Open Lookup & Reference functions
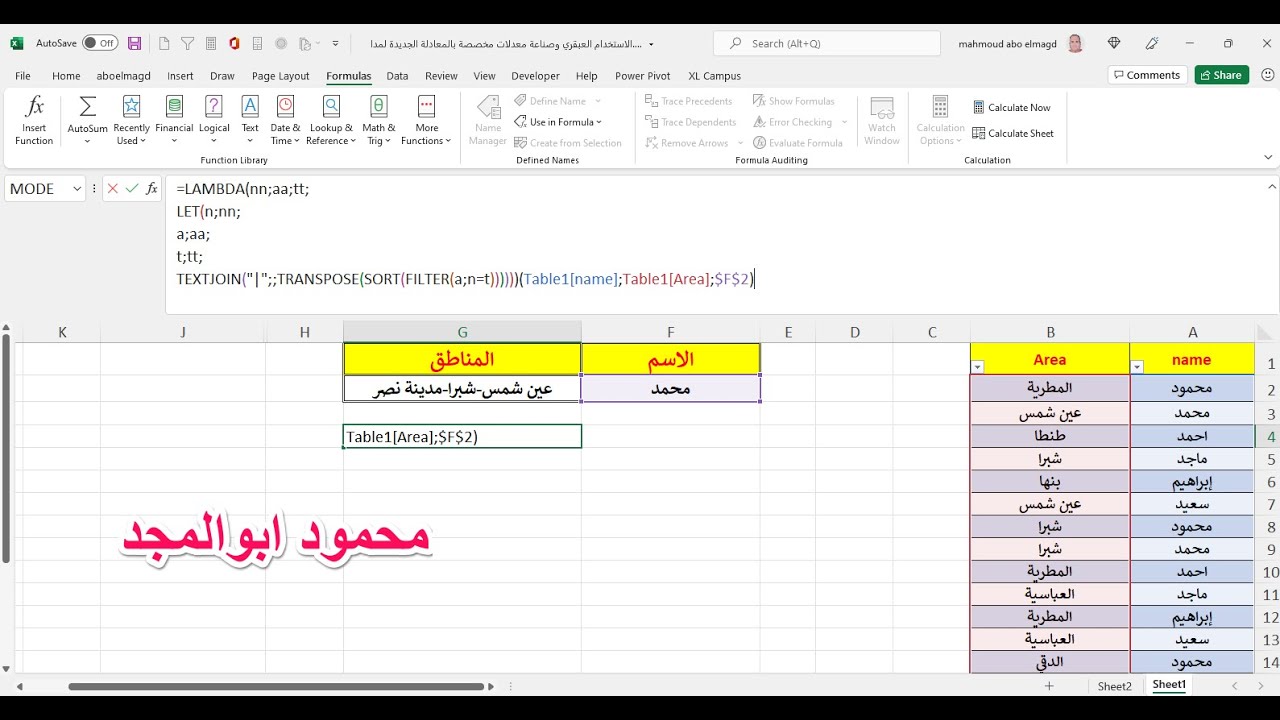The width and height of the screenshot is (1280, 720). click(331, 121)
